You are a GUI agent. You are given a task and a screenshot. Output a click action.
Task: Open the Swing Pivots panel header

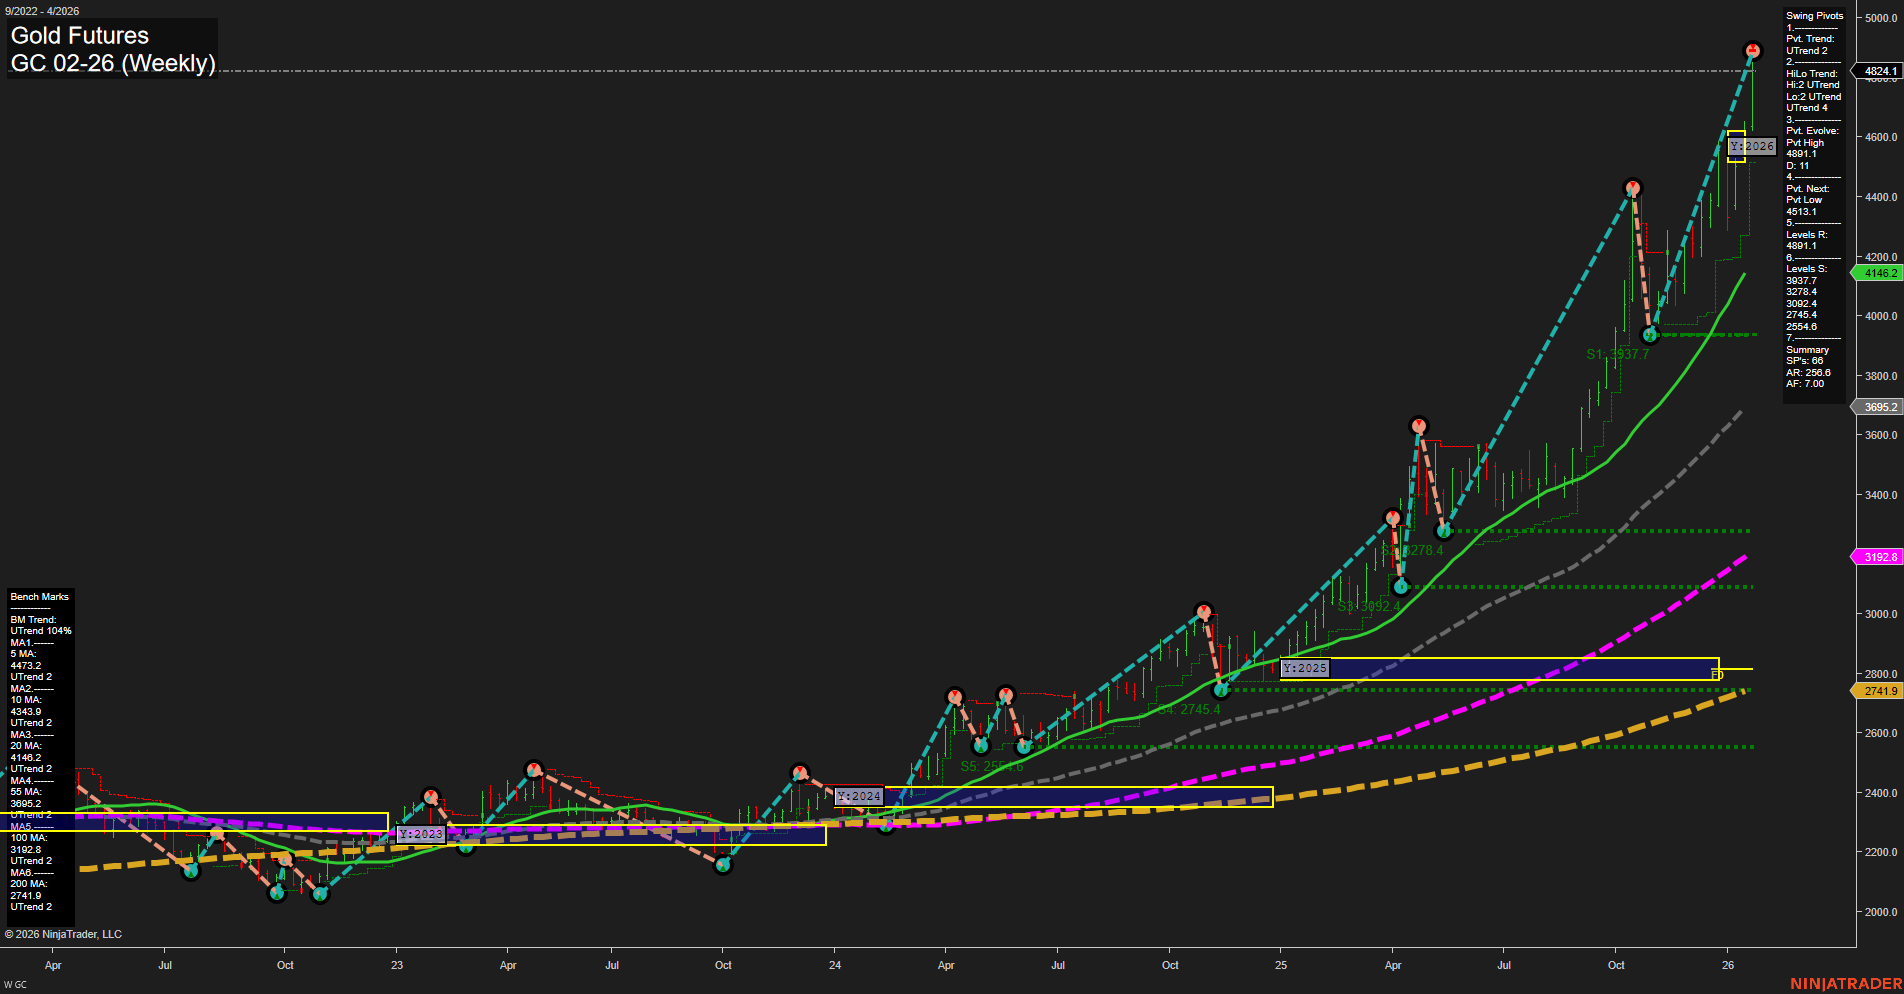[x=1813, y=15]
